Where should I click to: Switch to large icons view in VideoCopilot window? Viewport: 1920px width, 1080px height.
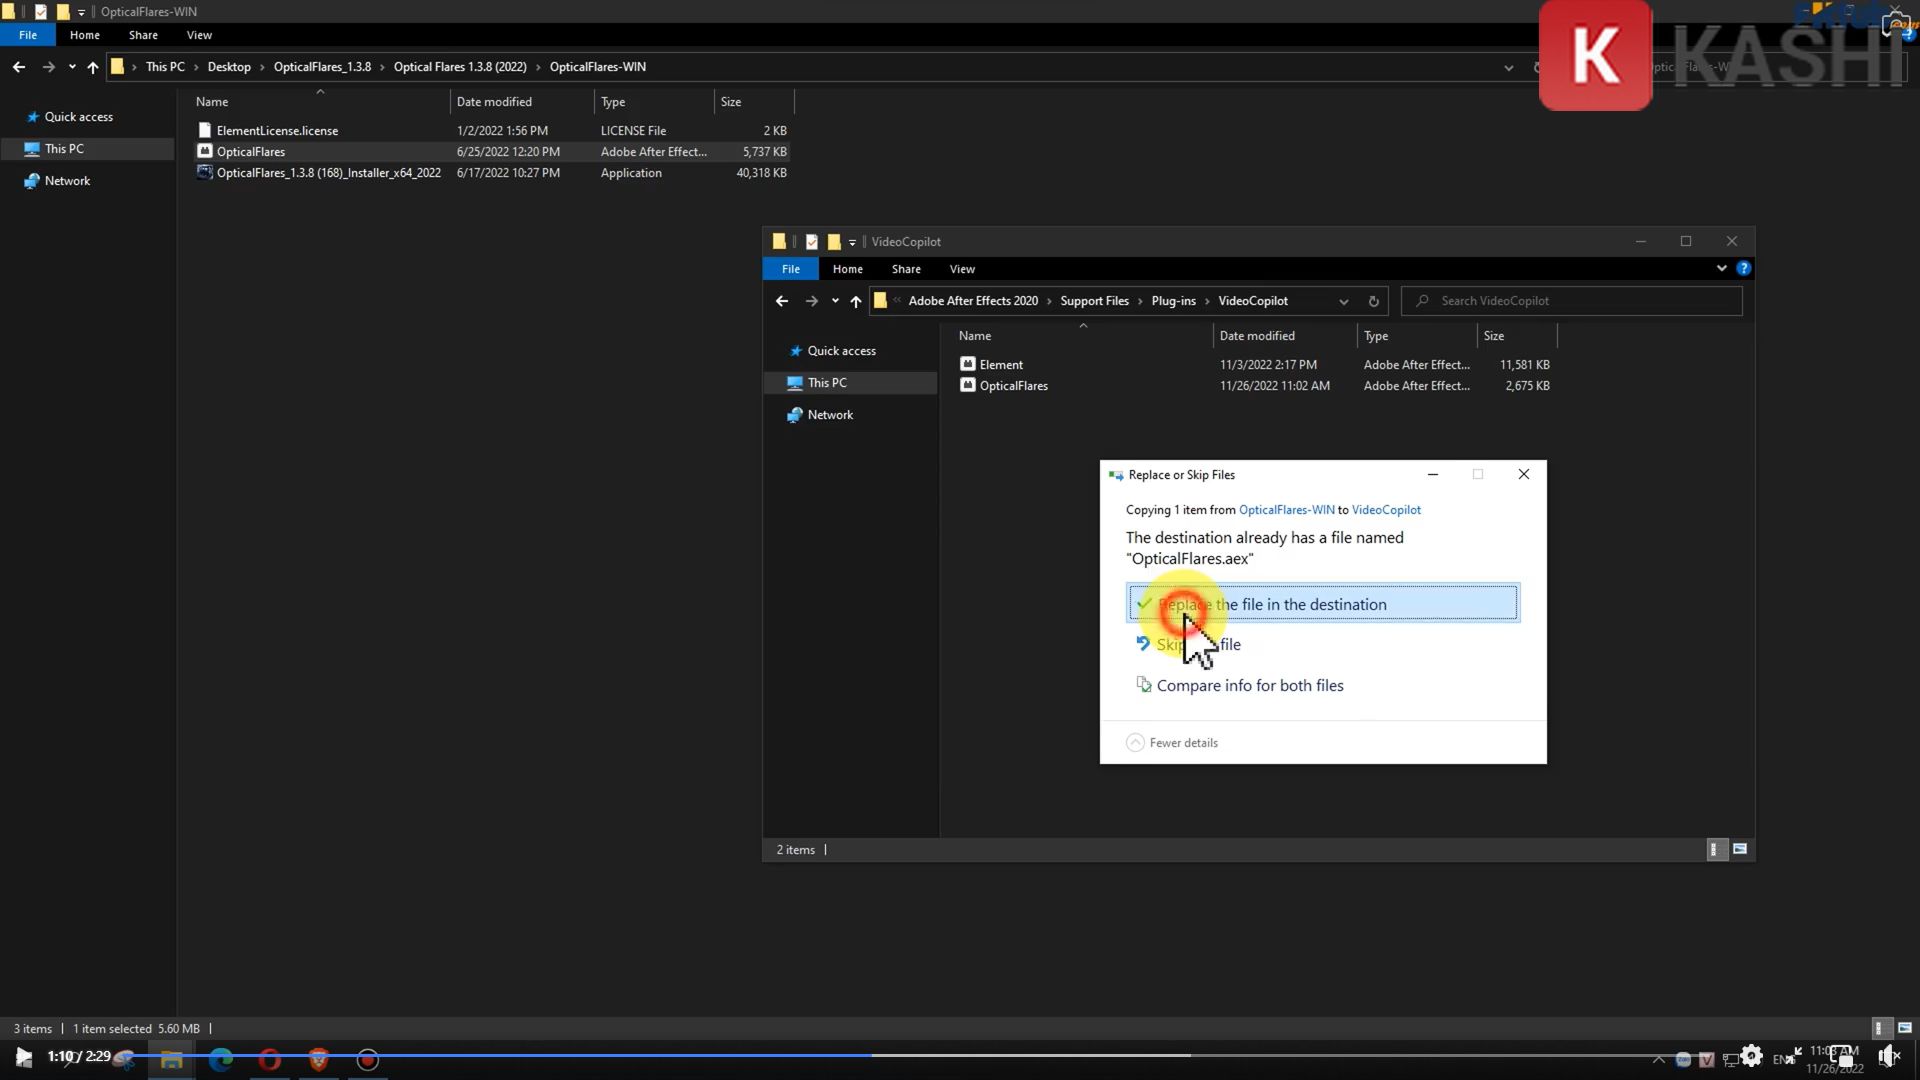[1740, 849]
